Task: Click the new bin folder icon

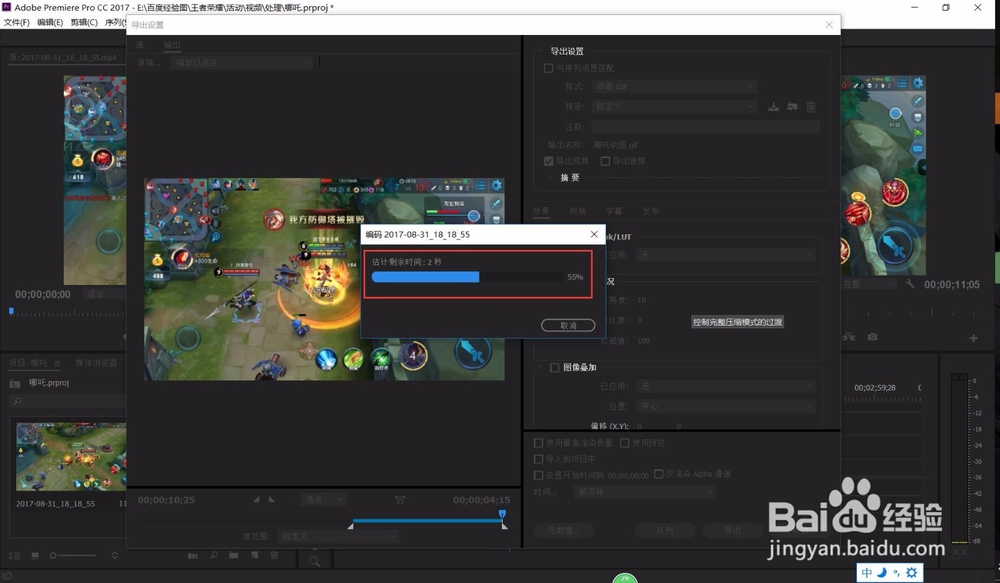Action: tap(234, 556)
